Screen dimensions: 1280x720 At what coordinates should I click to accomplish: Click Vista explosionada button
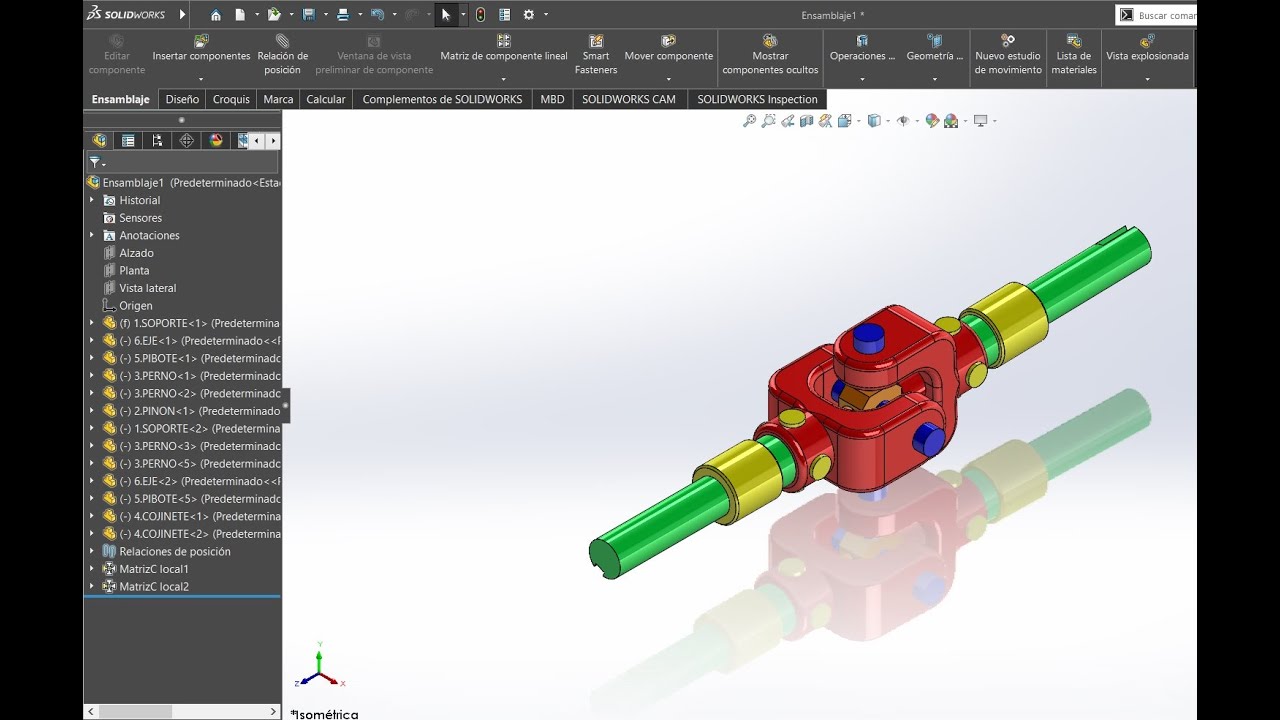point(1147,49)
